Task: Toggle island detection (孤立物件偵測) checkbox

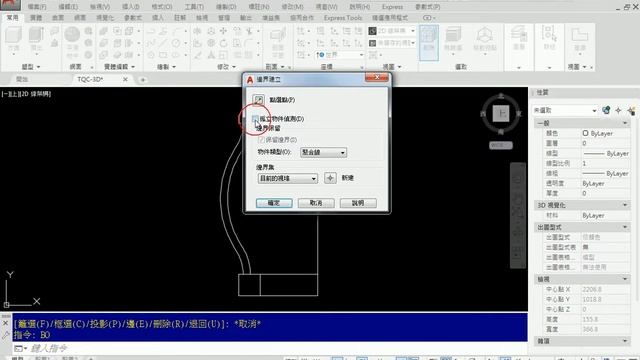Action: (x=255, y=119)
